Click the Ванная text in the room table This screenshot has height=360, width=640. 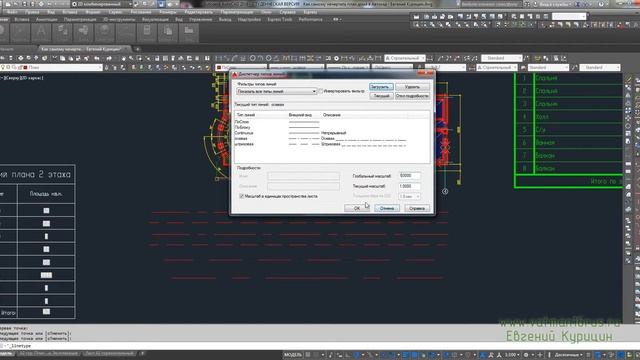click(545, 142)
